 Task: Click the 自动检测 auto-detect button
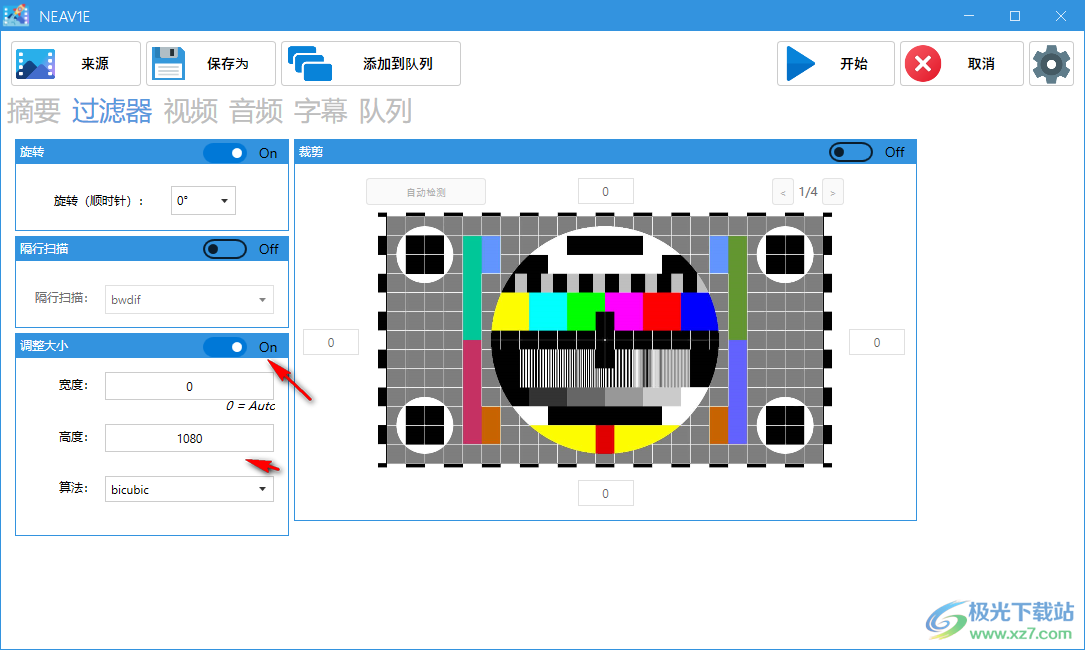[426, 192]
